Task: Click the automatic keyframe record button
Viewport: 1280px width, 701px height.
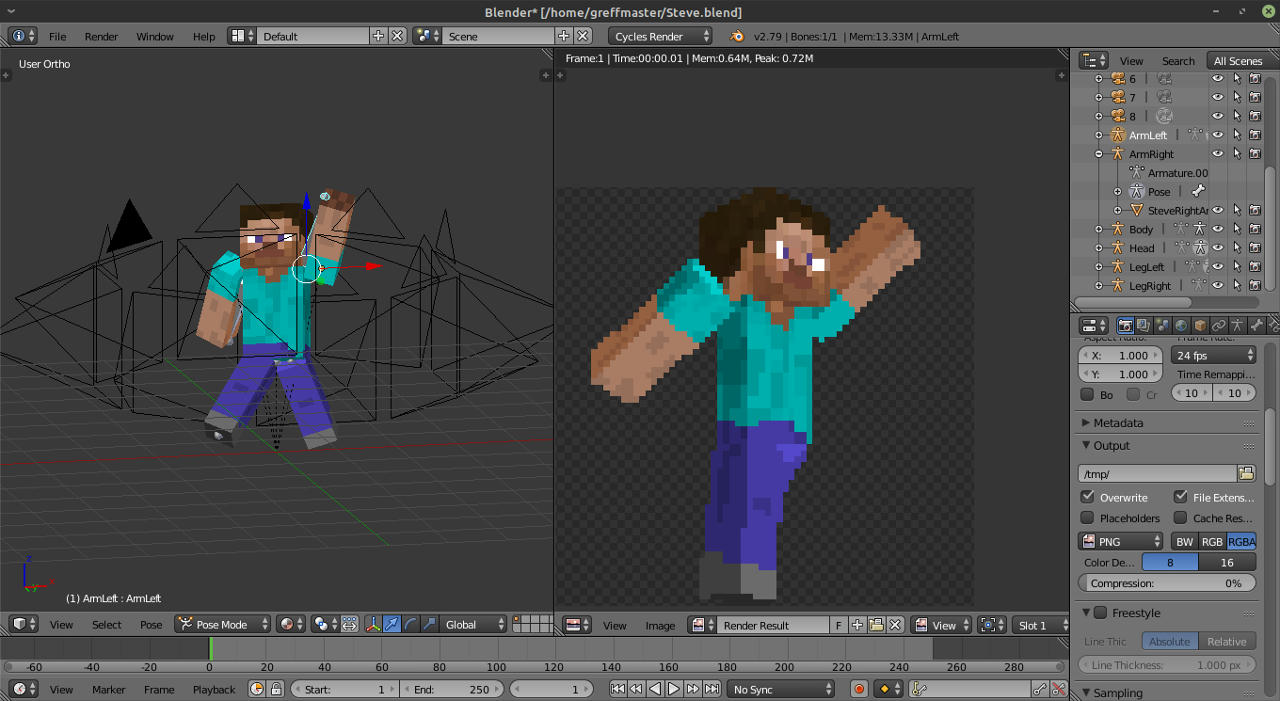Action: [858, 688]
